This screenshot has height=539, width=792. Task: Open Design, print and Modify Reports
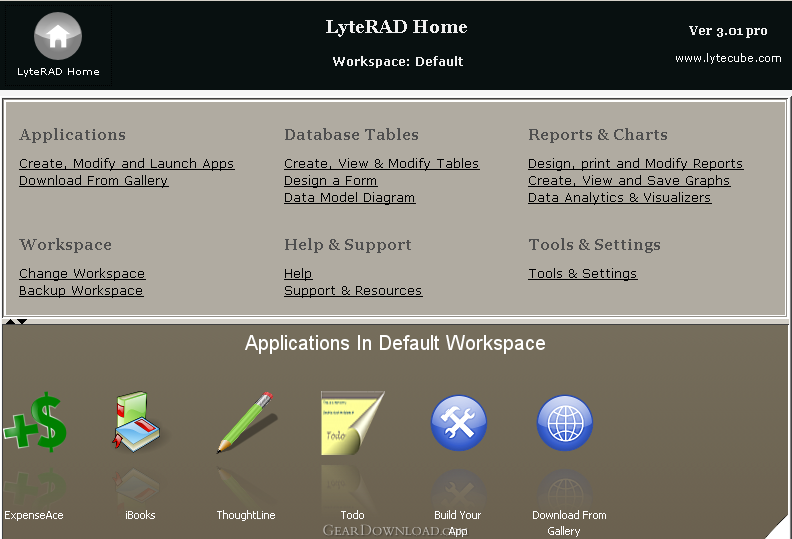tap(635, 164)
